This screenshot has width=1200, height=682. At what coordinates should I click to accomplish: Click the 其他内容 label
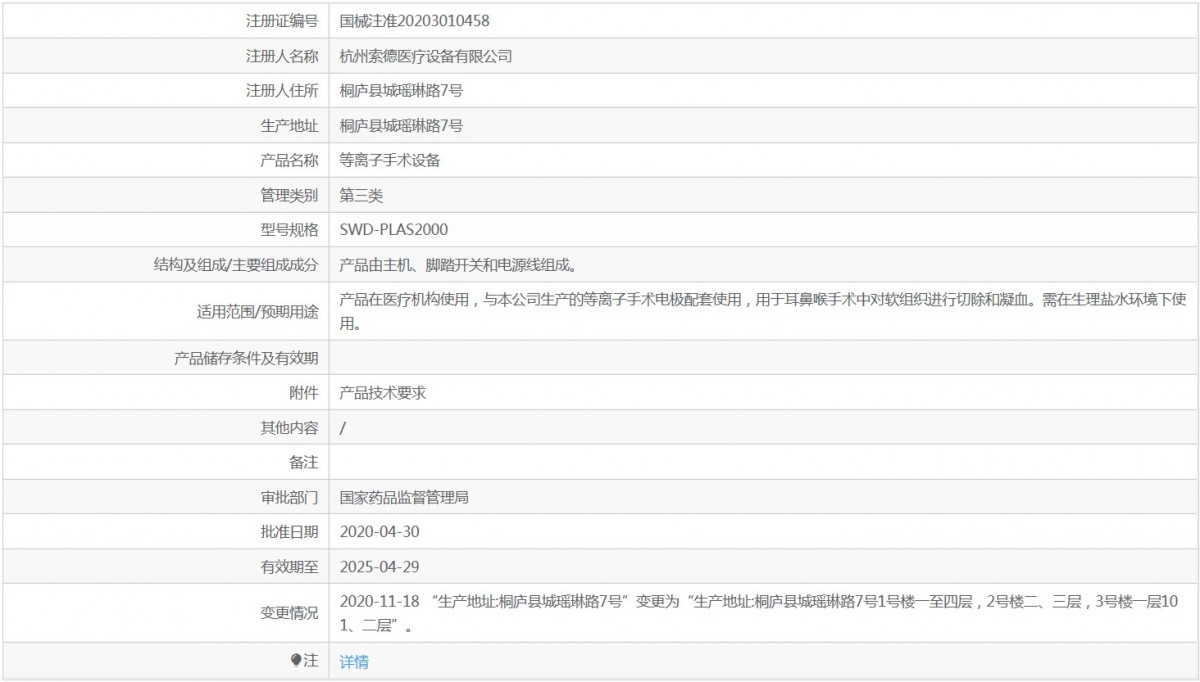click(x=289, y=428)
